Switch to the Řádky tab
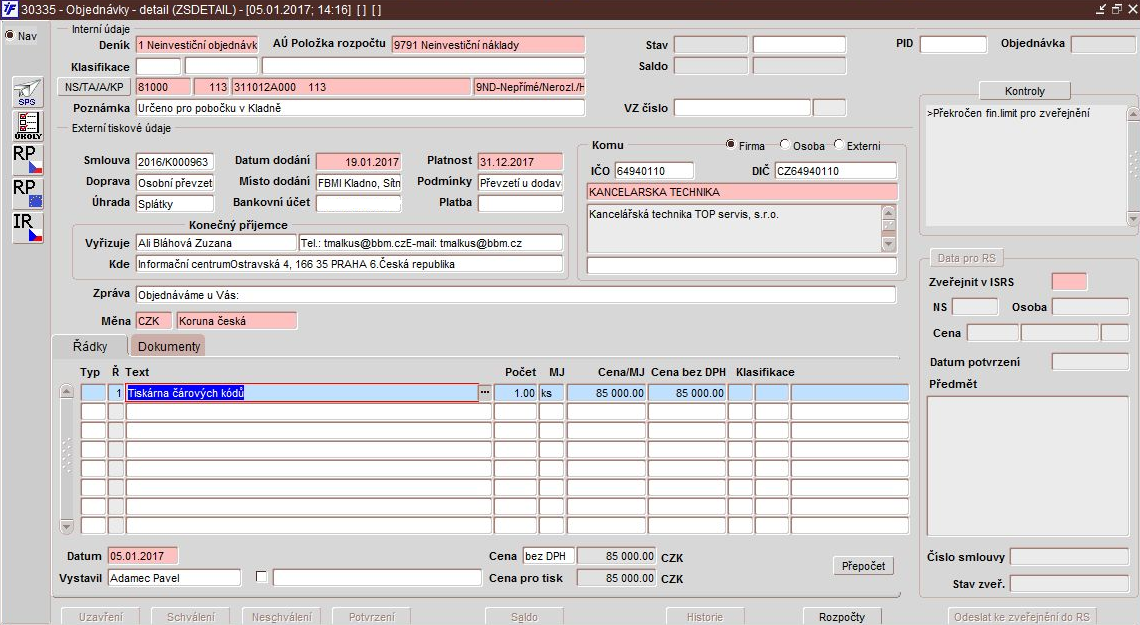Viewport: 1140px width, 625px height. coord(90,346)
